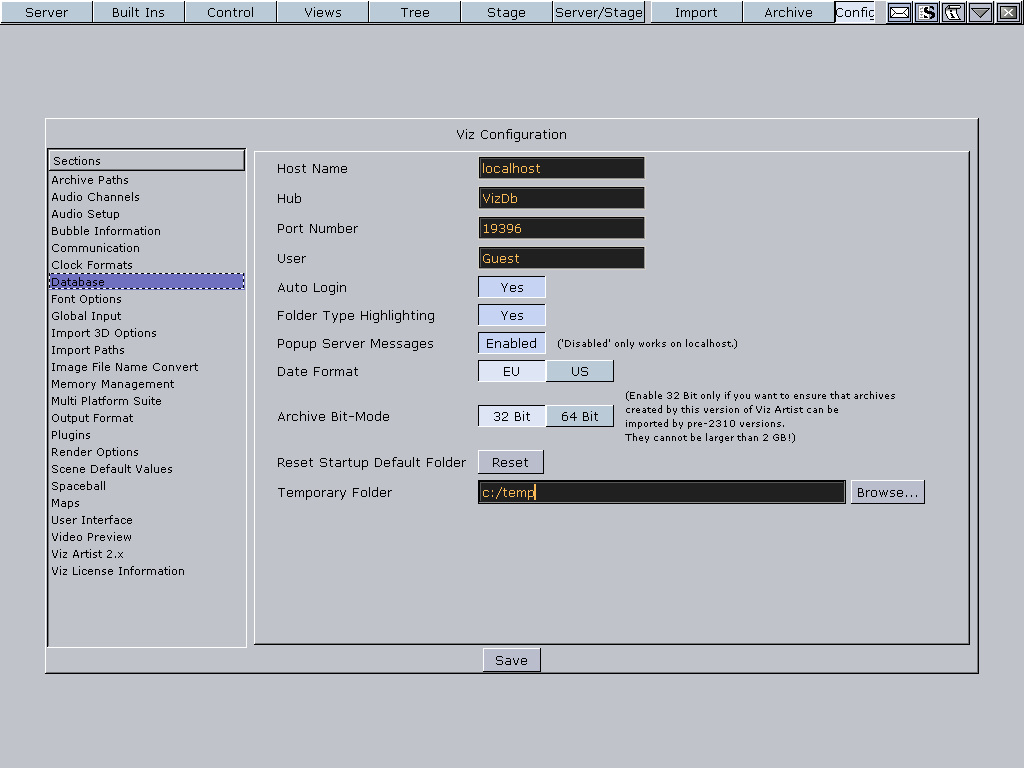Select US date format
The width and height of the screenshot is (1024, 768).
(x=580, y=371)
